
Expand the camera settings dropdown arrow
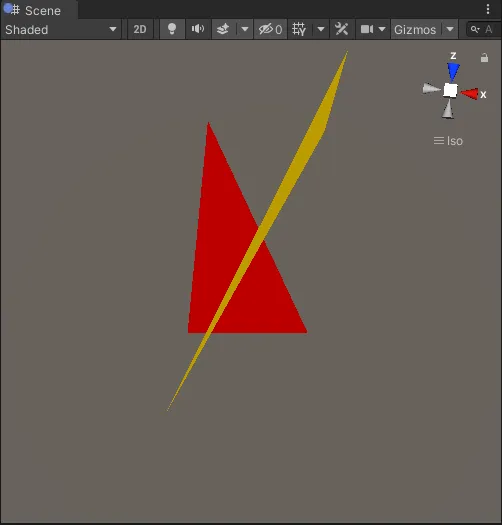[x=382, y=29]
